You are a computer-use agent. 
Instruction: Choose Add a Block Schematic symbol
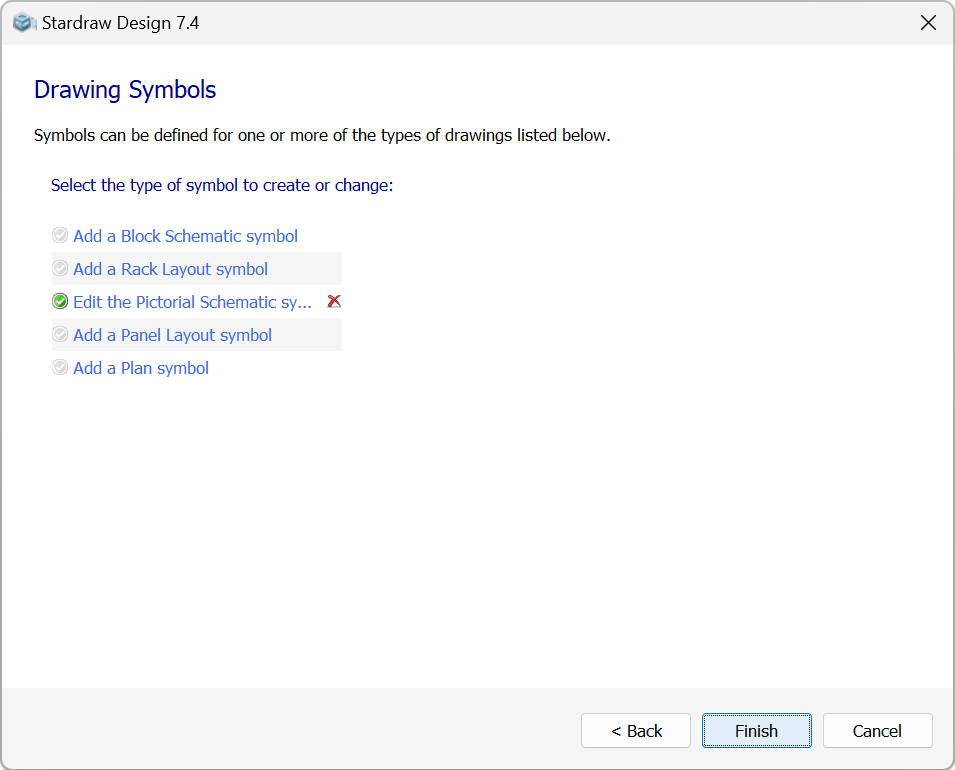(x=185, y=236)
